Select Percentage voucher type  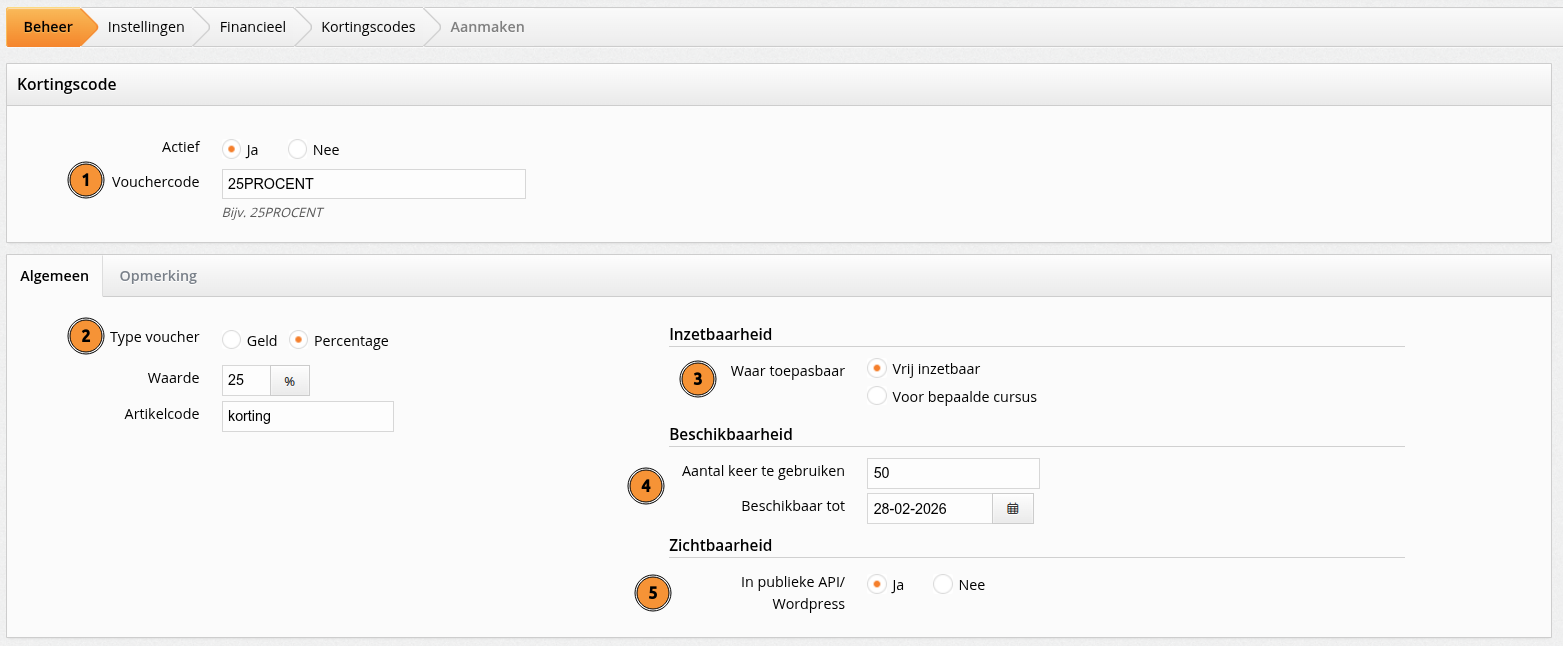coord(298,340)
